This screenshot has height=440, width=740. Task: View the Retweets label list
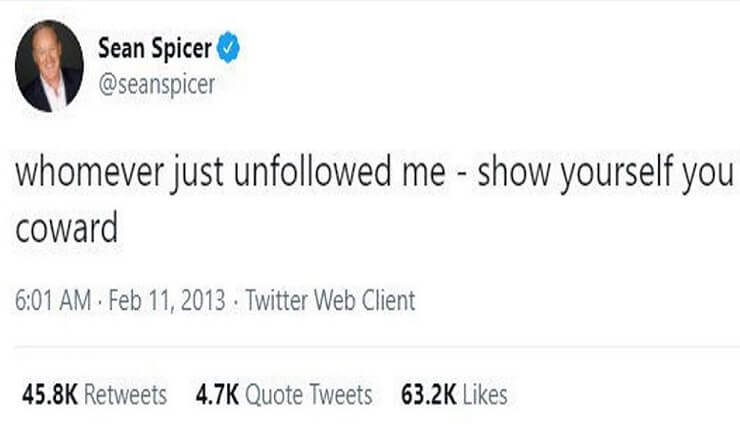coord(125,395)
